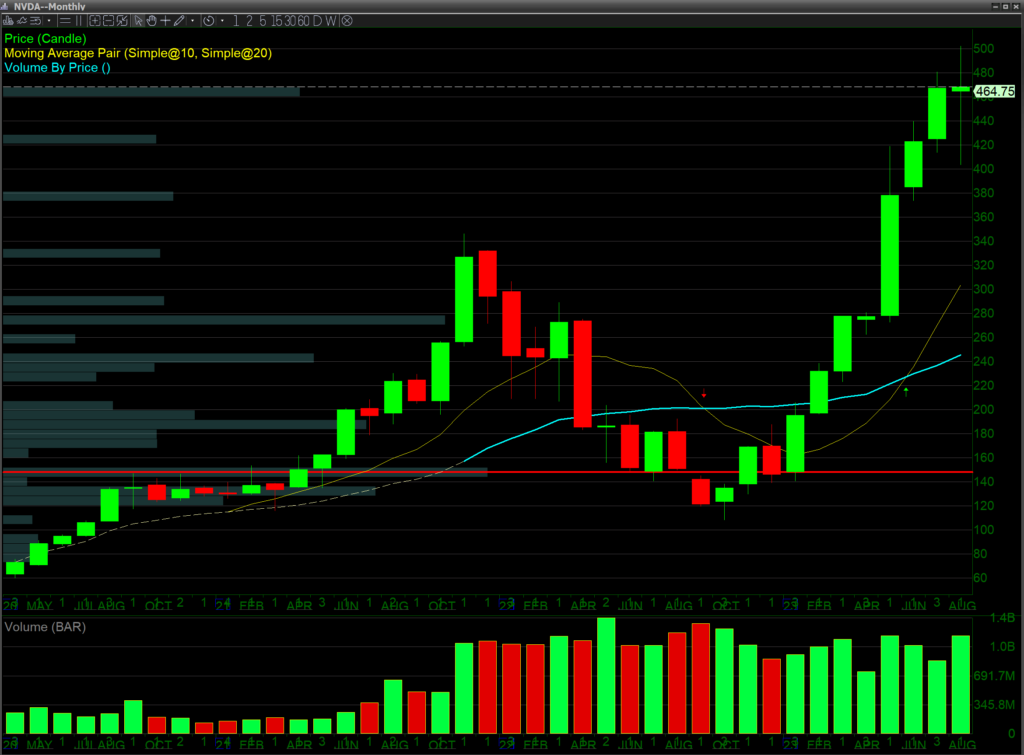Open dropdown dot after pencil tool
The width and height of the screenshot is (1024, 755).
(192, 21)
